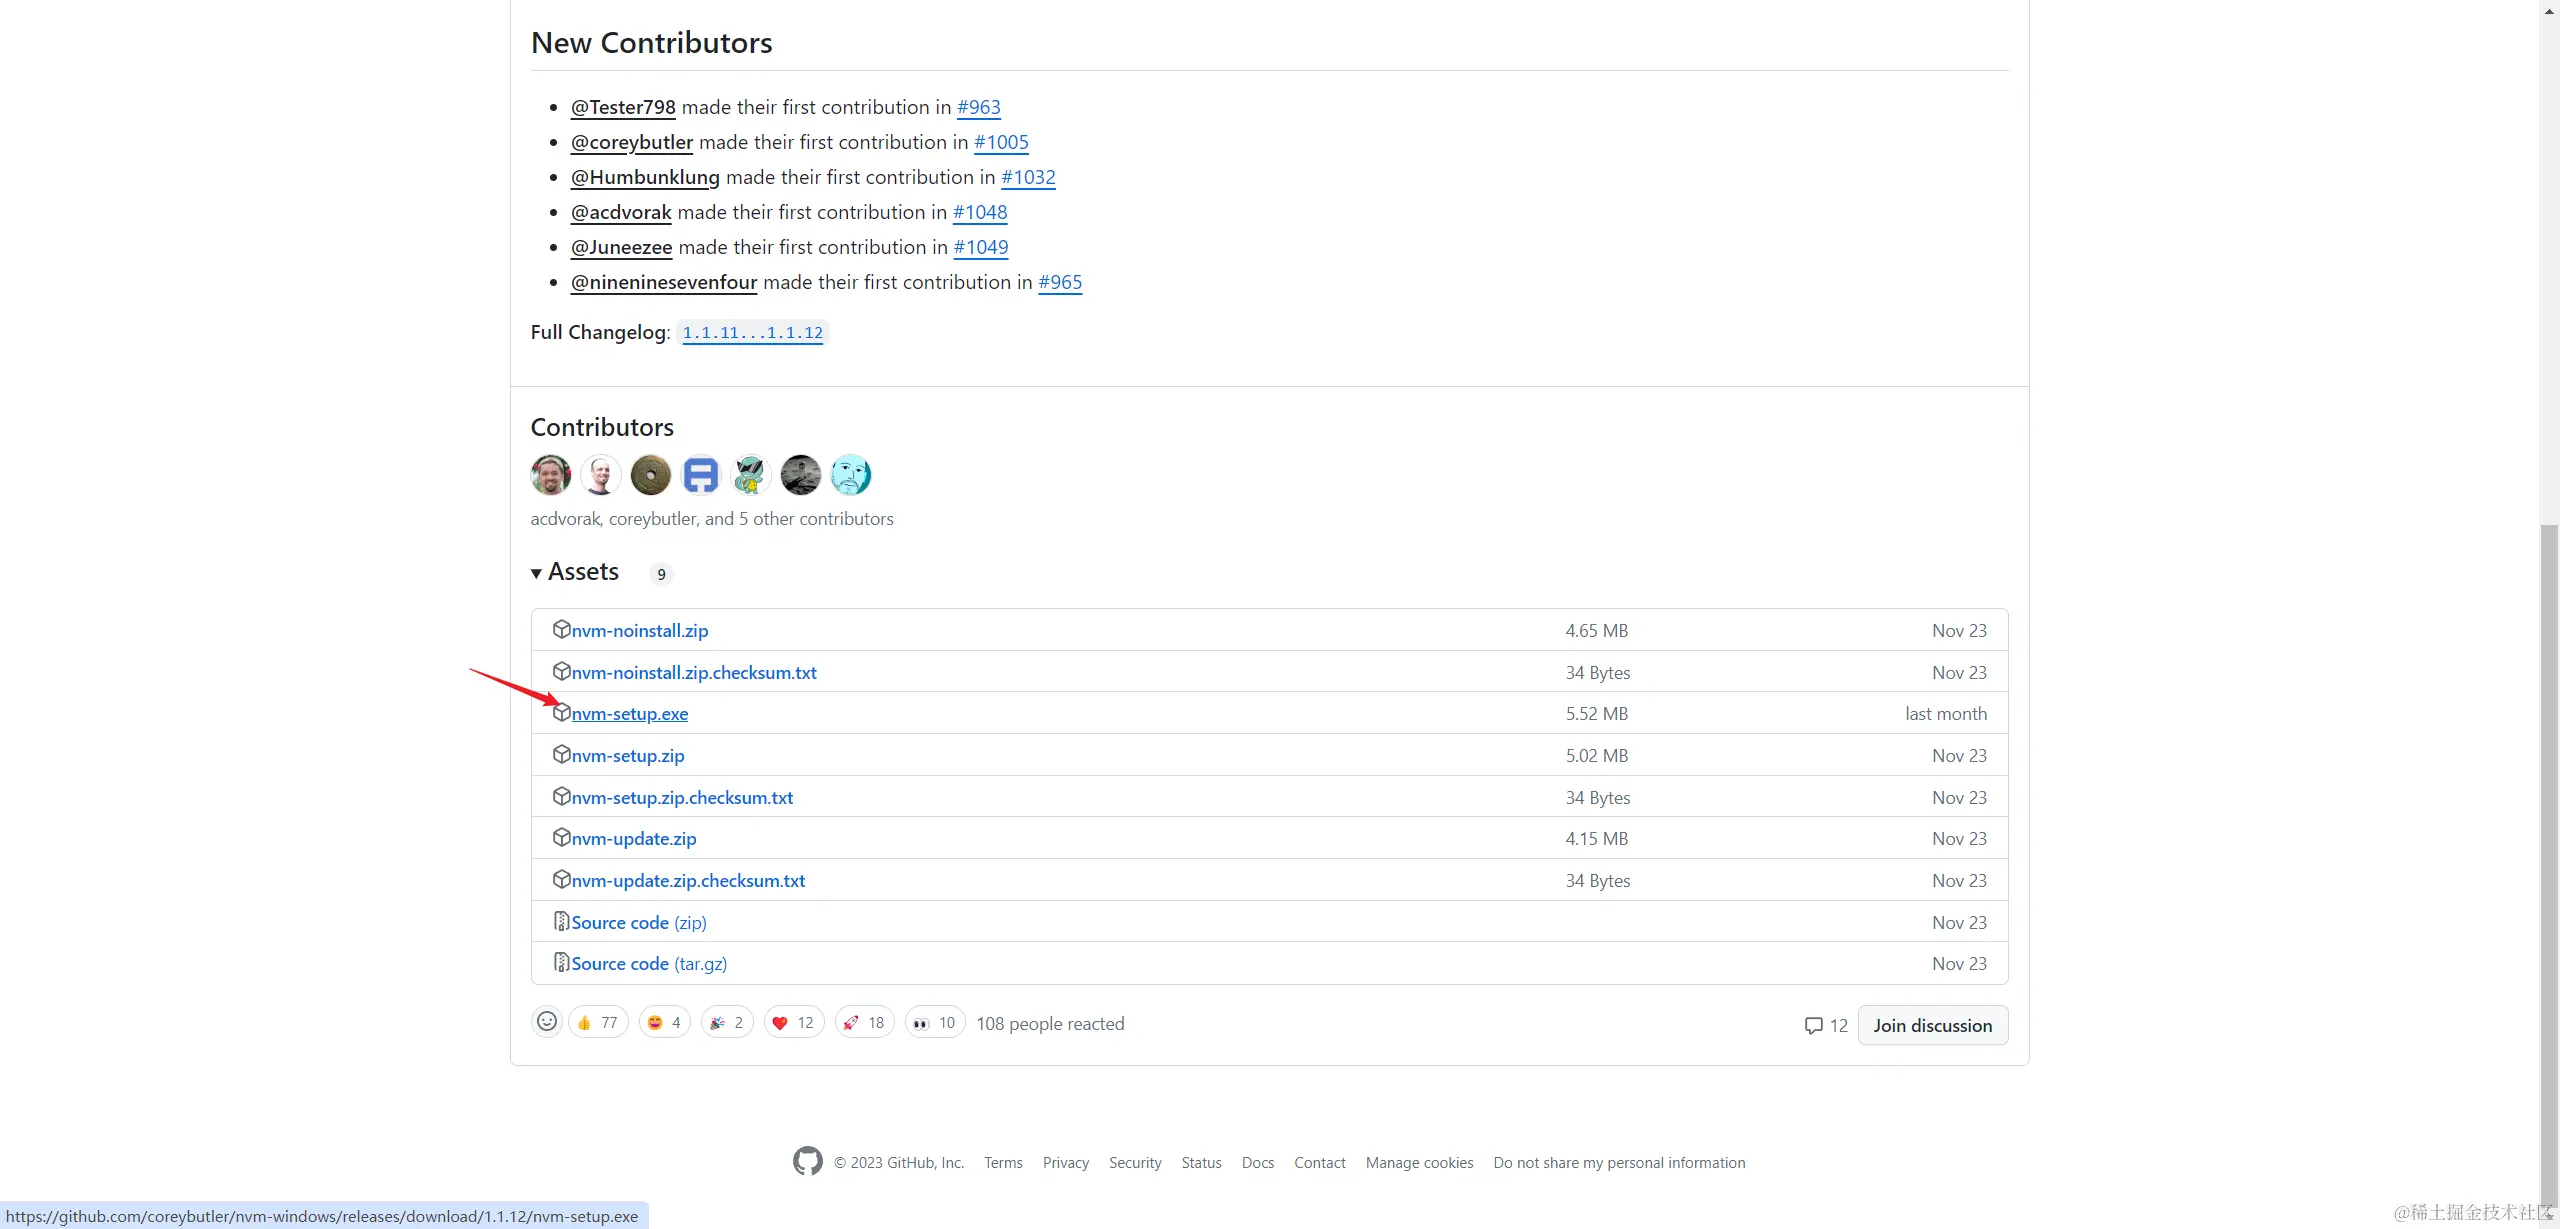Download Source code (tar.gz)
The width and height of the screenshot is (2560, 1229).
[649, 964]
